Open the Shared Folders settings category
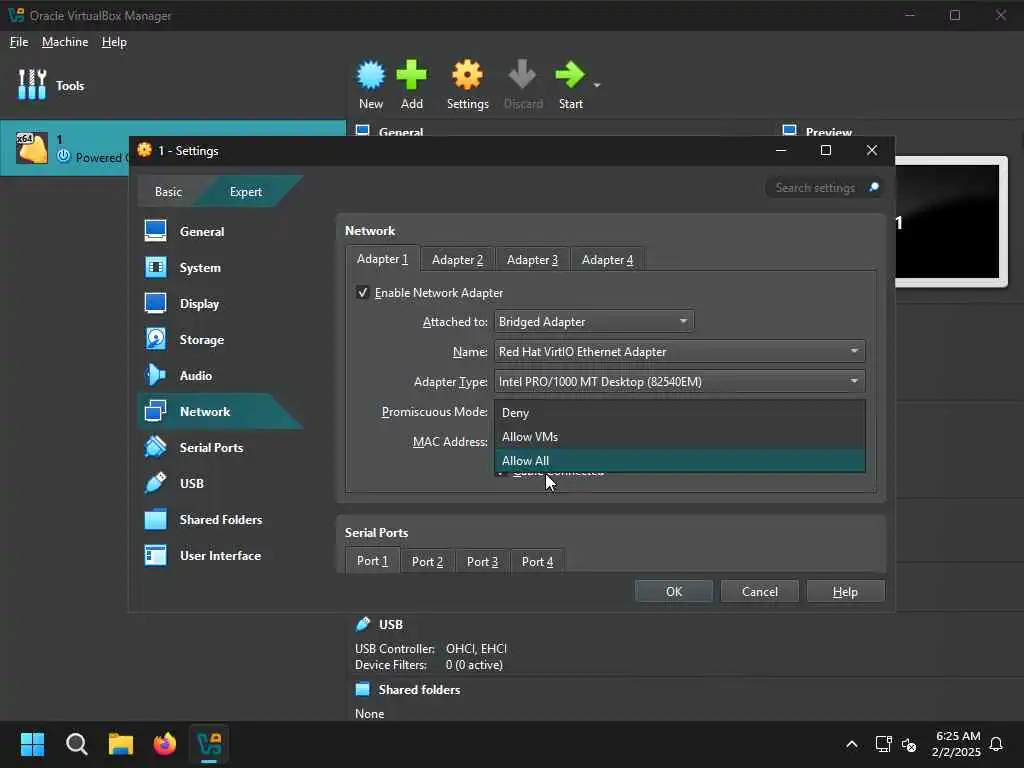 [219, 519]
